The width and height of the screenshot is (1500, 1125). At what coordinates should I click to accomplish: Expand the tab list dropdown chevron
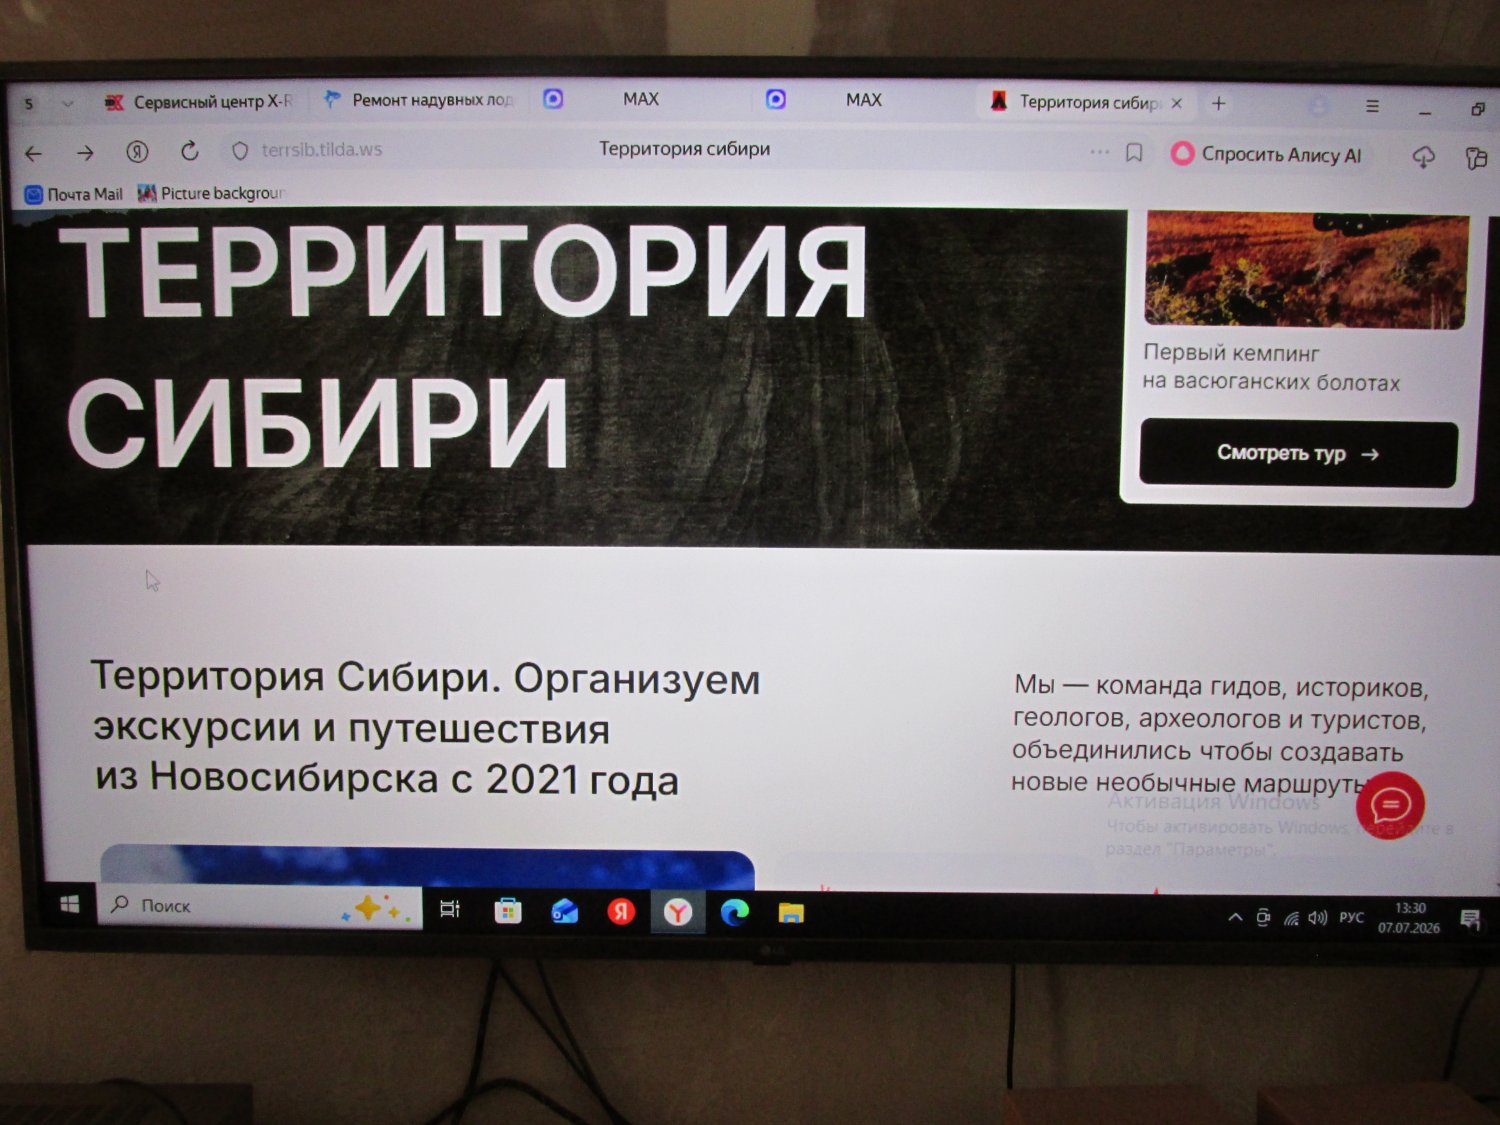(67, 103)
